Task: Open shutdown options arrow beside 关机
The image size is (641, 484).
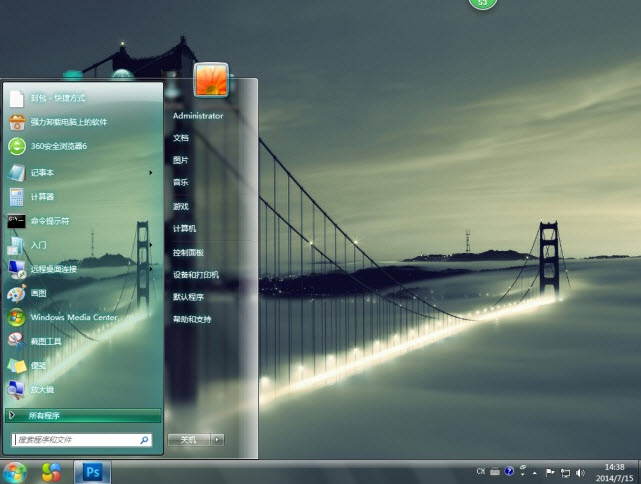Action: (218, 439)
